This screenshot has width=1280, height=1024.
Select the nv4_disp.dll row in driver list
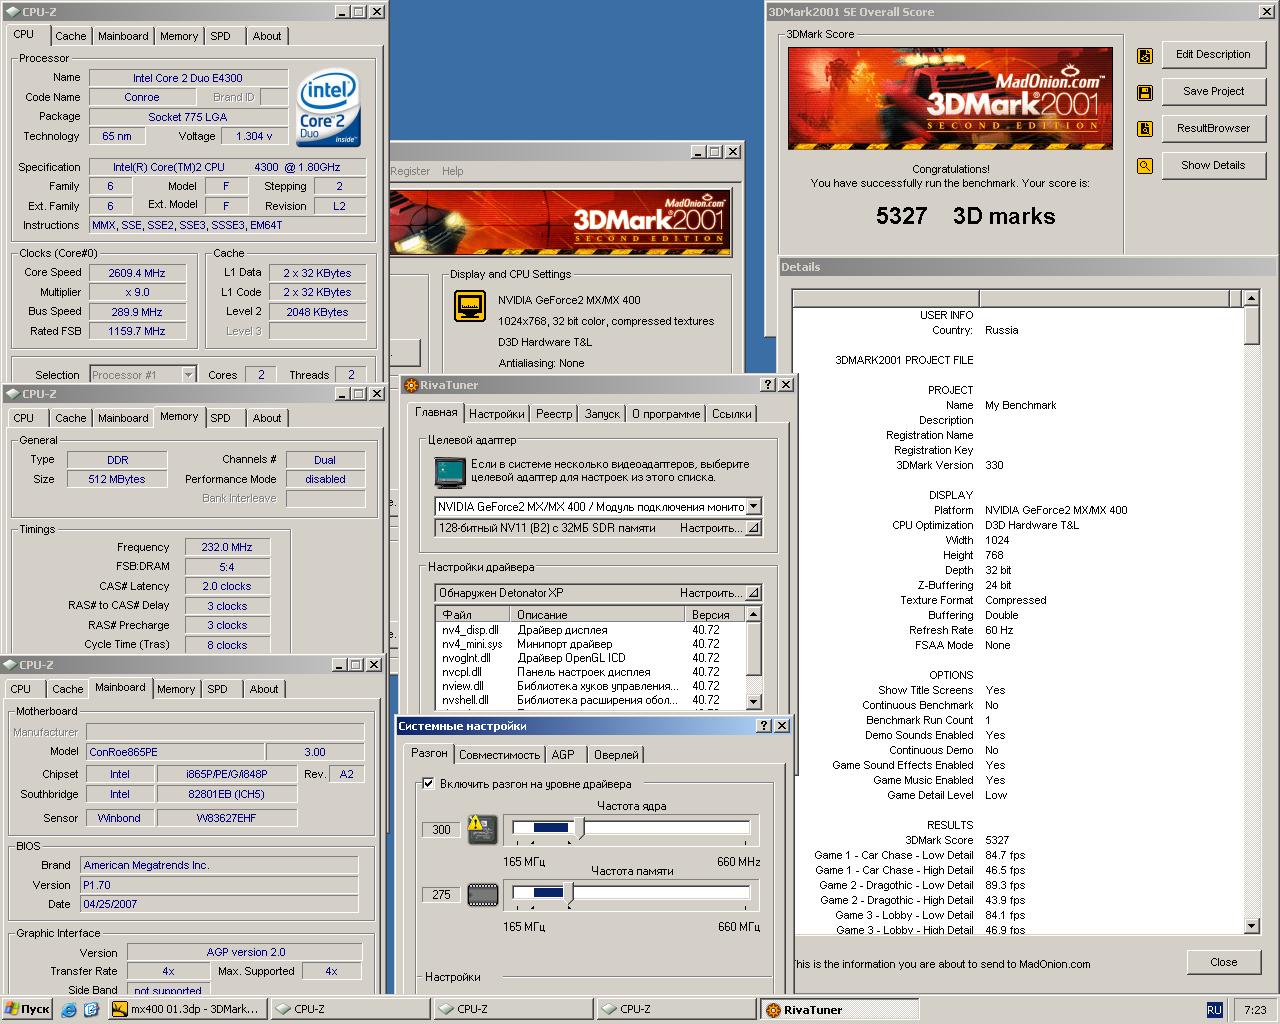(591, 630)
